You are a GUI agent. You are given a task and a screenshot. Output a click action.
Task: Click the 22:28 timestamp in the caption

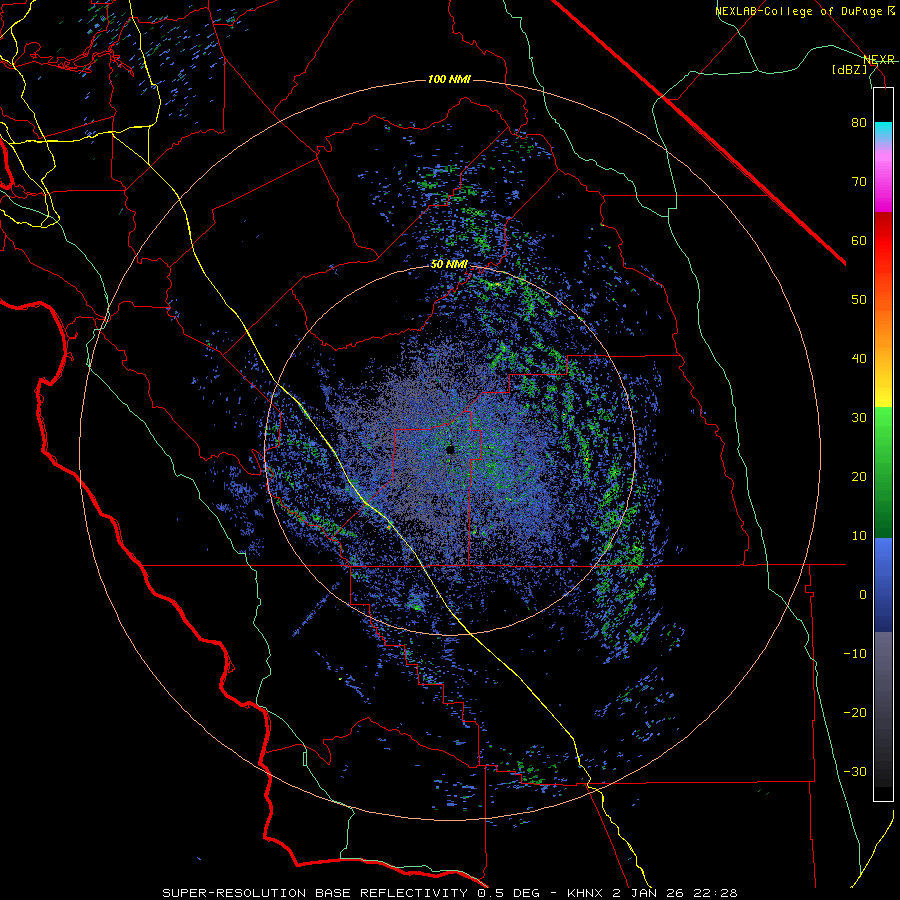(714, 893)
